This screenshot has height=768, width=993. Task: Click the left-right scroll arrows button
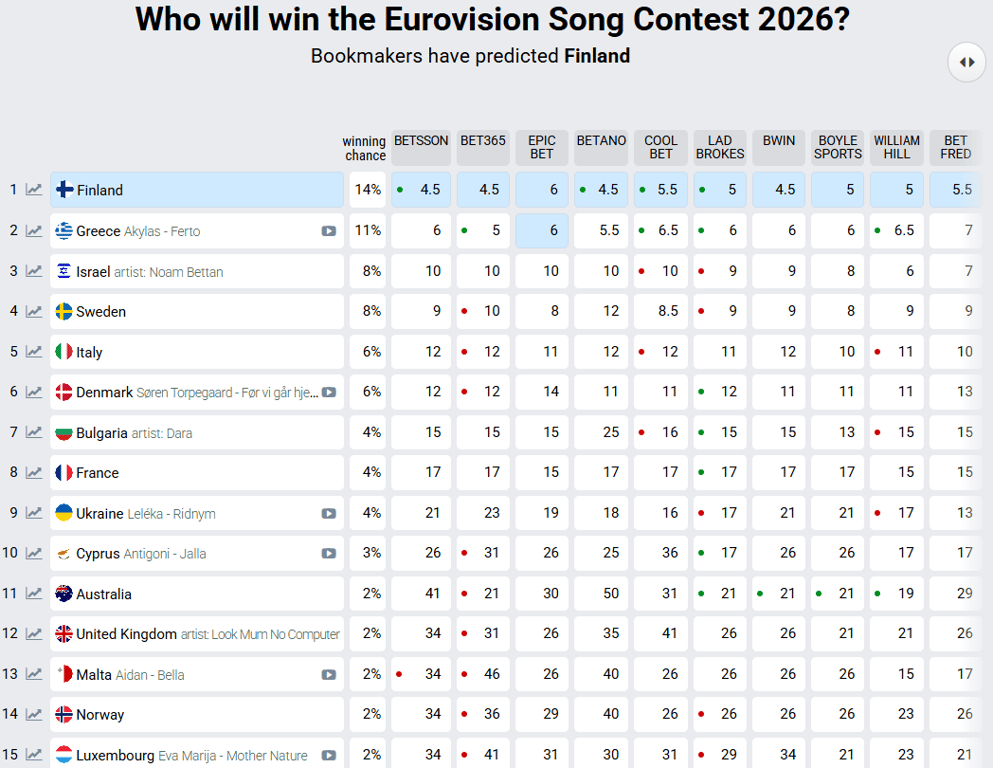(966, 62)
